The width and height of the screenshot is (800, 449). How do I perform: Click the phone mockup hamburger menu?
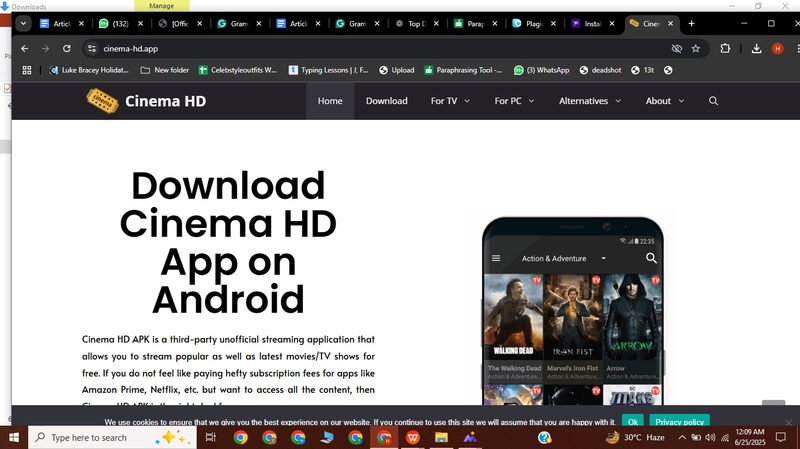pyautogui.click(x=496, y=258)
